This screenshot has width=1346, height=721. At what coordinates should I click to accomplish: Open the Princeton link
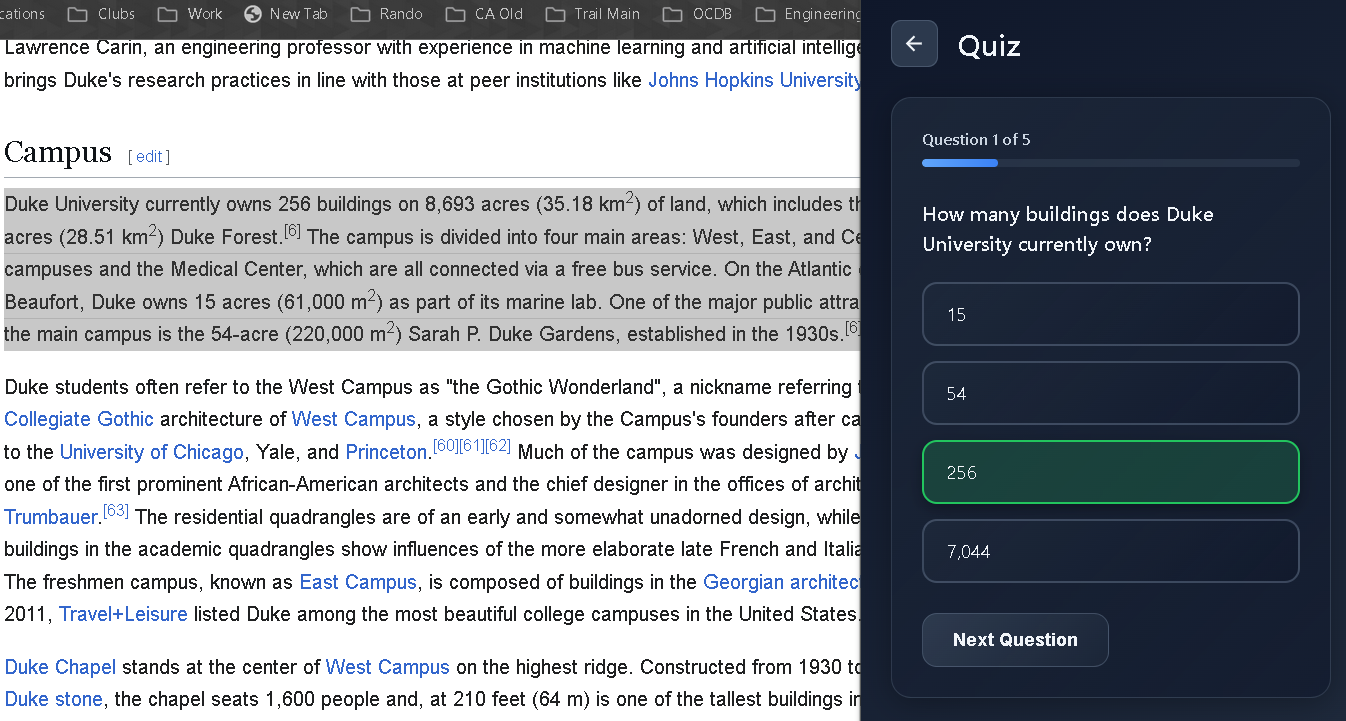[387, 452]
